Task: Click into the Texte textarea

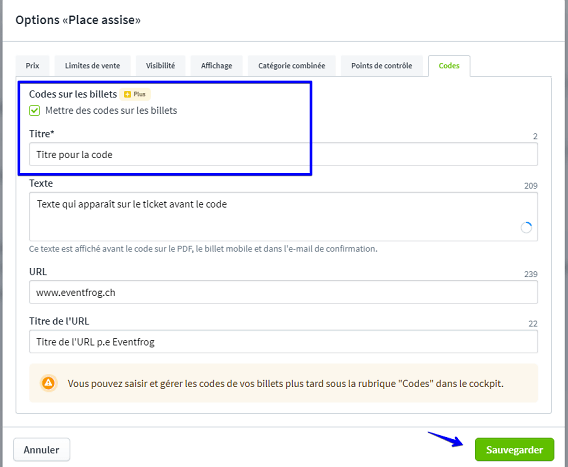Action: click(283, 217)
